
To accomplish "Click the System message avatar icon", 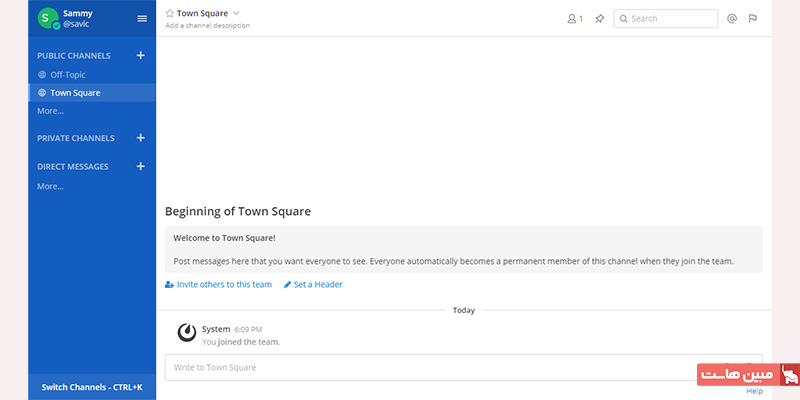I will 186,333.
